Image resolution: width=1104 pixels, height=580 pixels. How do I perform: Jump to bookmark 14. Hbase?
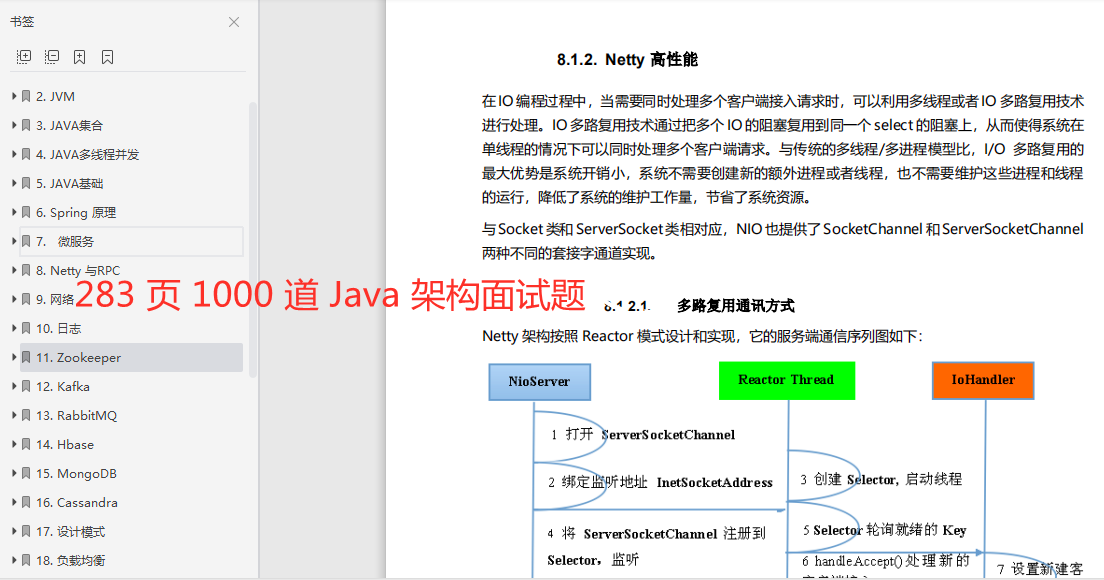pyautogui.click(x=65, y=445)
